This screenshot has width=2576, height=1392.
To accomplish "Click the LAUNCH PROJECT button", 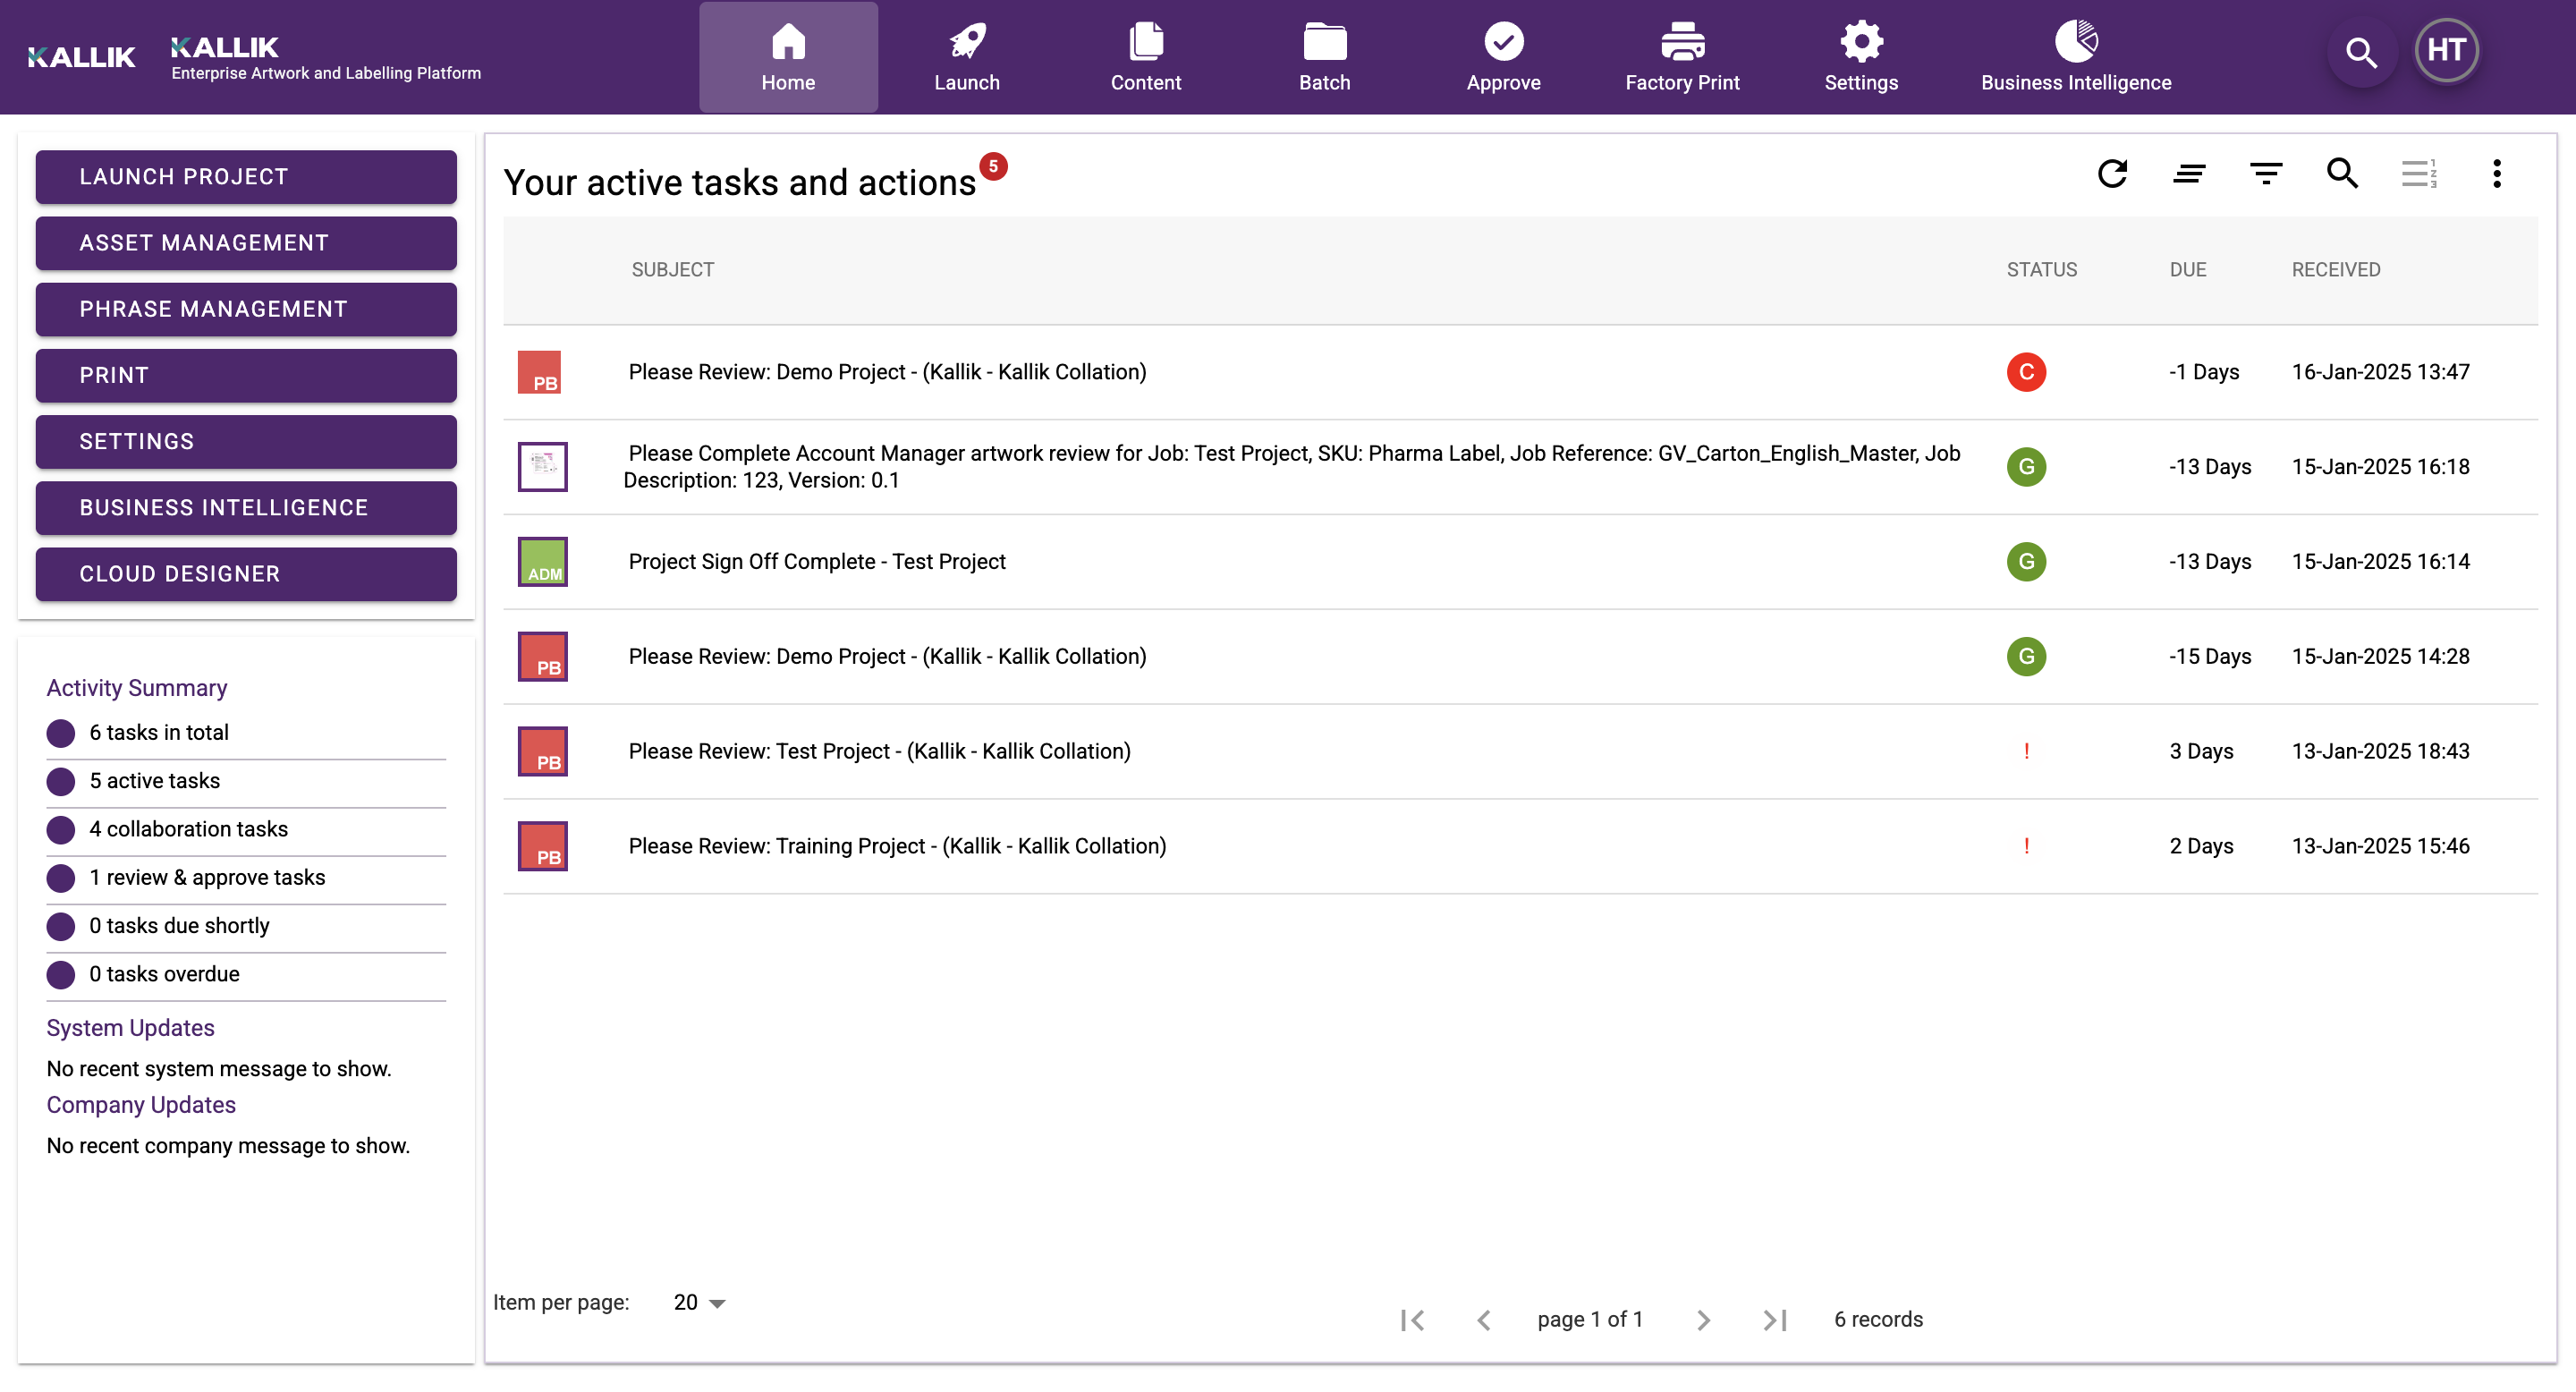I will click(245, 176).
